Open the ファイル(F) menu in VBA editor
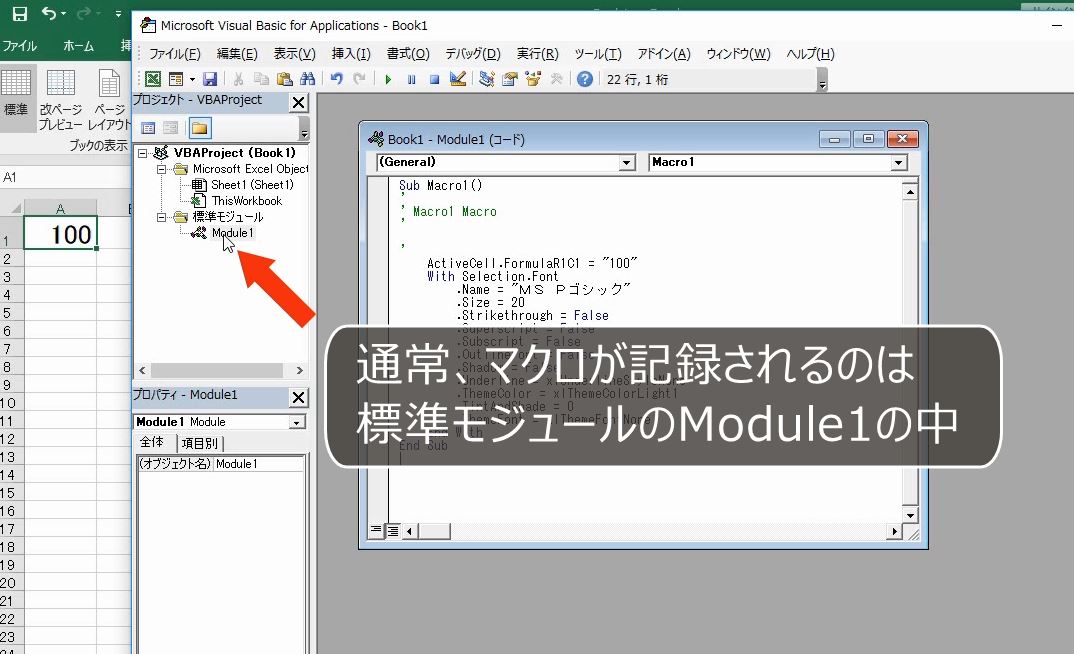This screenshot has height=654, width=1074. tap(175, 53)
